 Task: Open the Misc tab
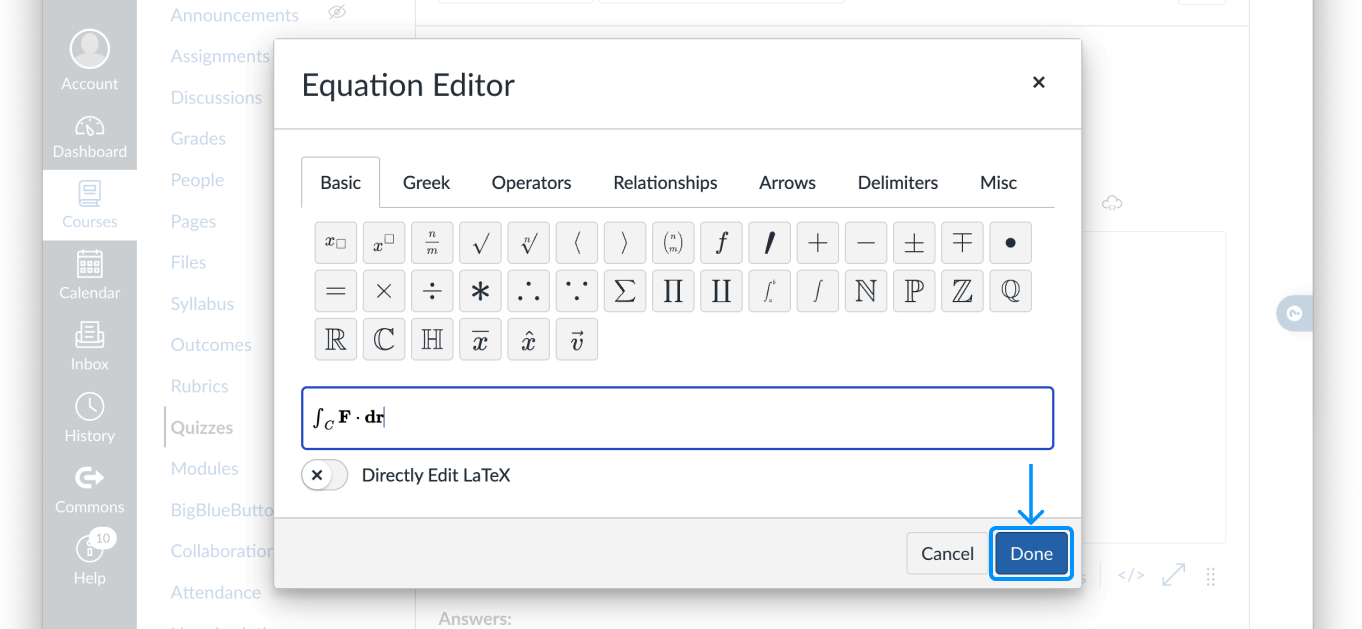998,182
